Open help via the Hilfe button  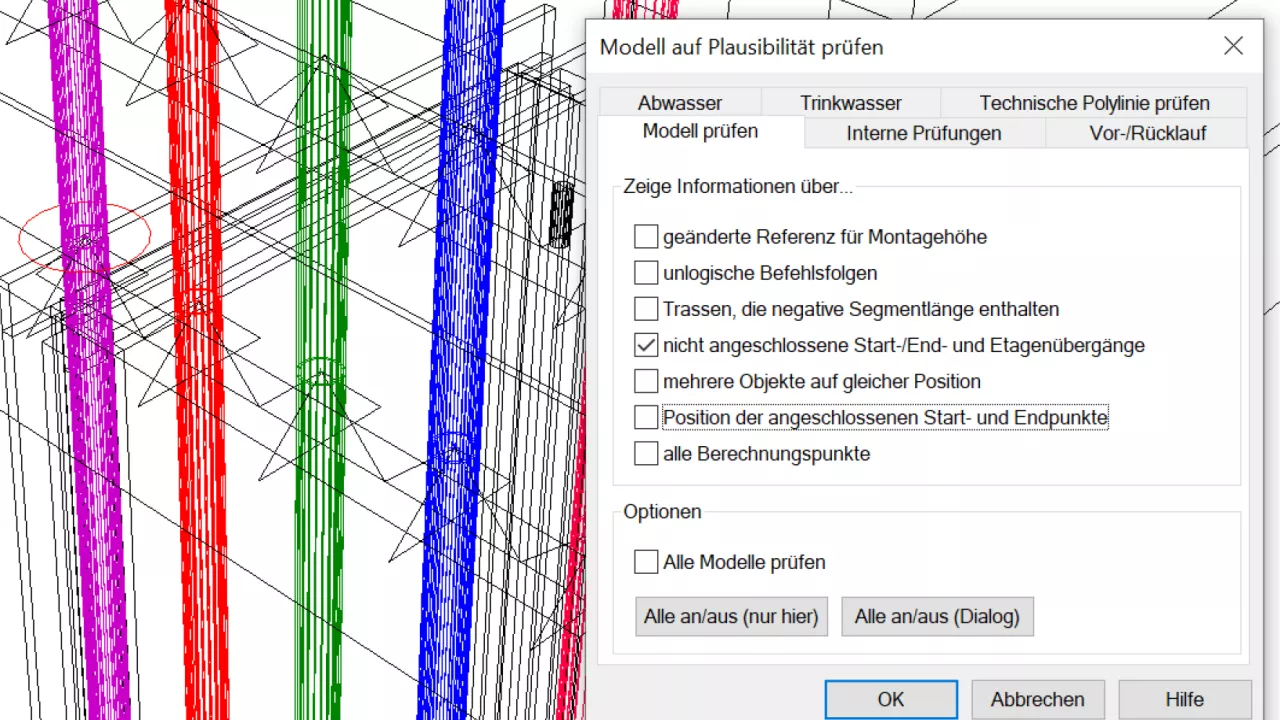pyautogui.click(x=1184, y=699)
